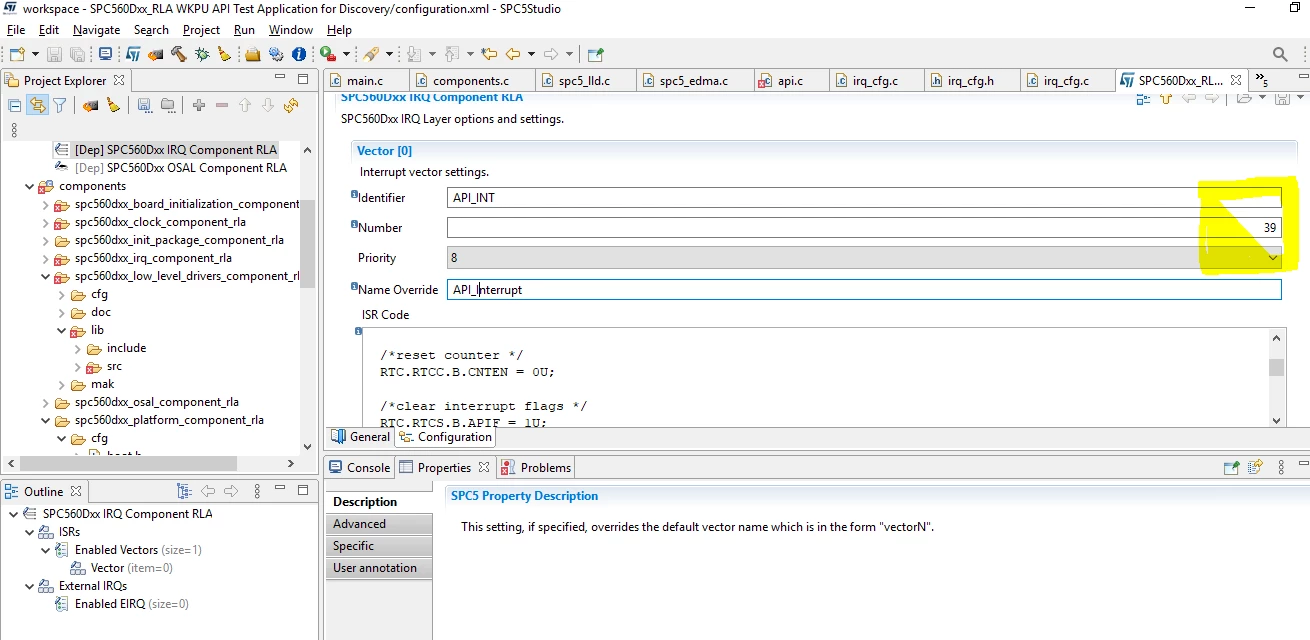Click the Save All toolbar icon

76,54
